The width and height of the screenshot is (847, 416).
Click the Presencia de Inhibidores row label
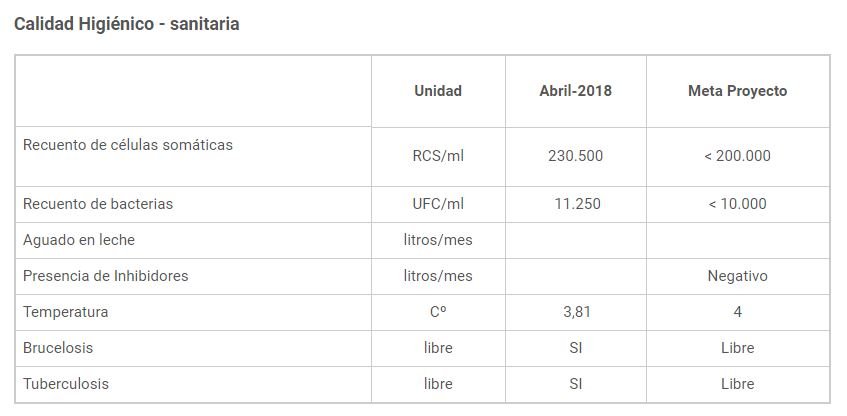pos(106,276)
